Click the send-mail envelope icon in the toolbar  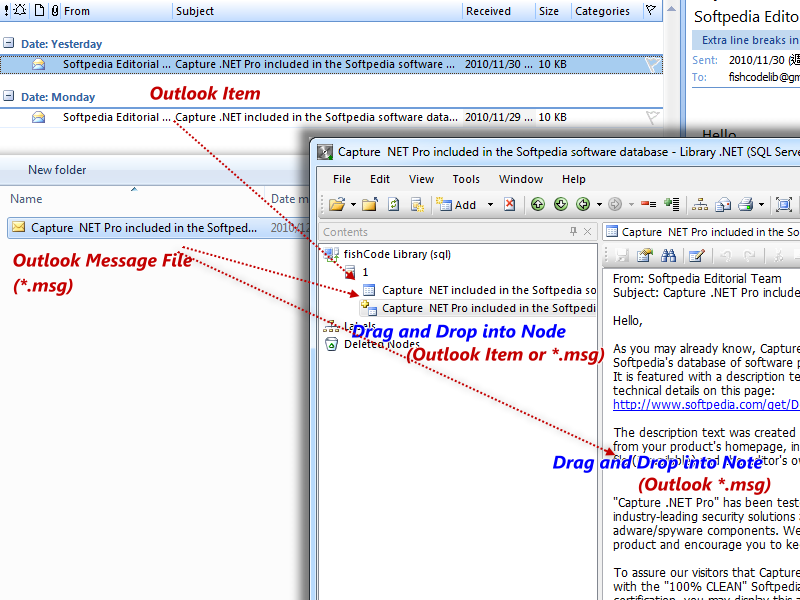723,205
